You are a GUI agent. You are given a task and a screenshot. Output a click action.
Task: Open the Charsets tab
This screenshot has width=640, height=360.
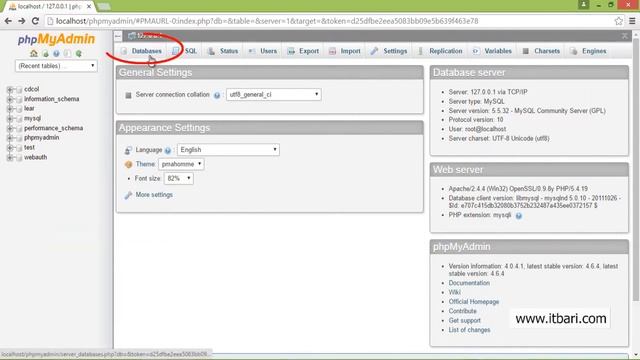tap(542, 51)
